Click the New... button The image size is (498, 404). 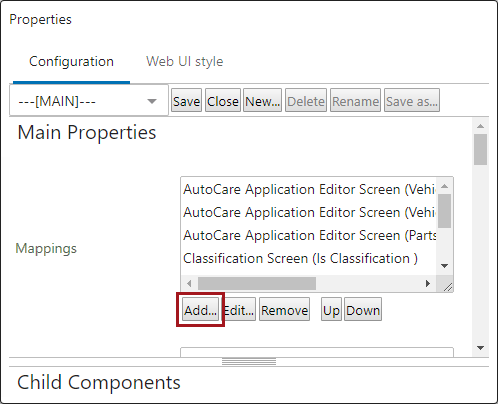coord(262,100)
